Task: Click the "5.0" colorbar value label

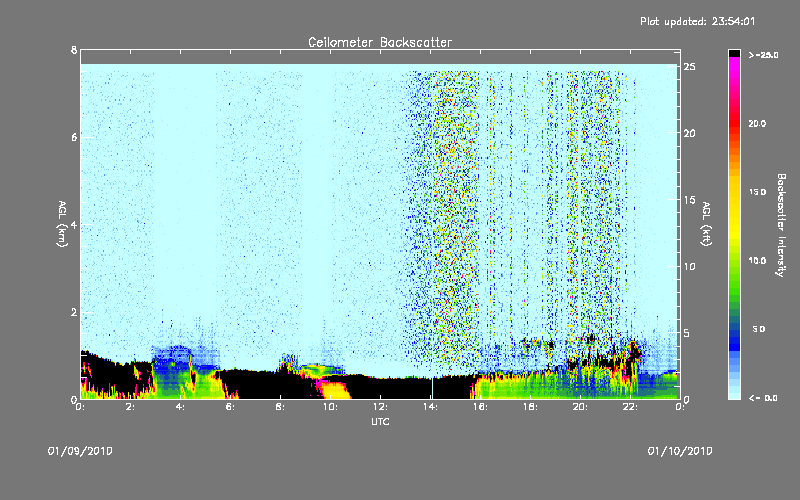Action: pyautogui.click(x=759, y=329)
